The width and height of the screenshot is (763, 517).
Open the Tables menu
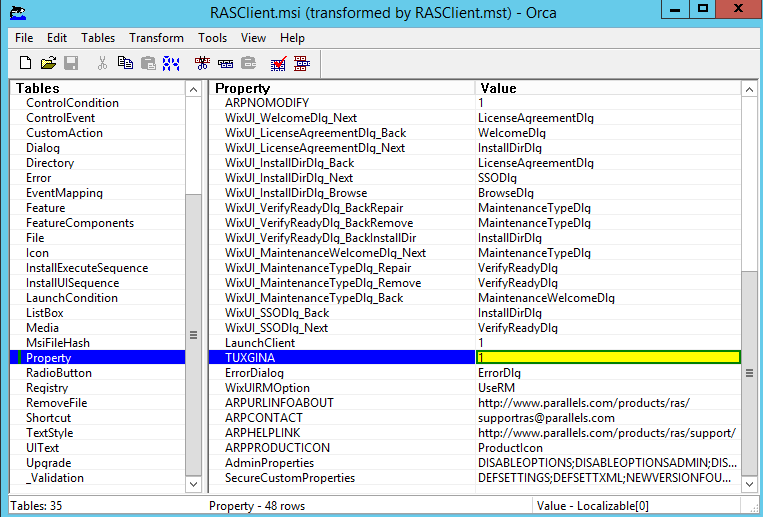click(98, 38)
